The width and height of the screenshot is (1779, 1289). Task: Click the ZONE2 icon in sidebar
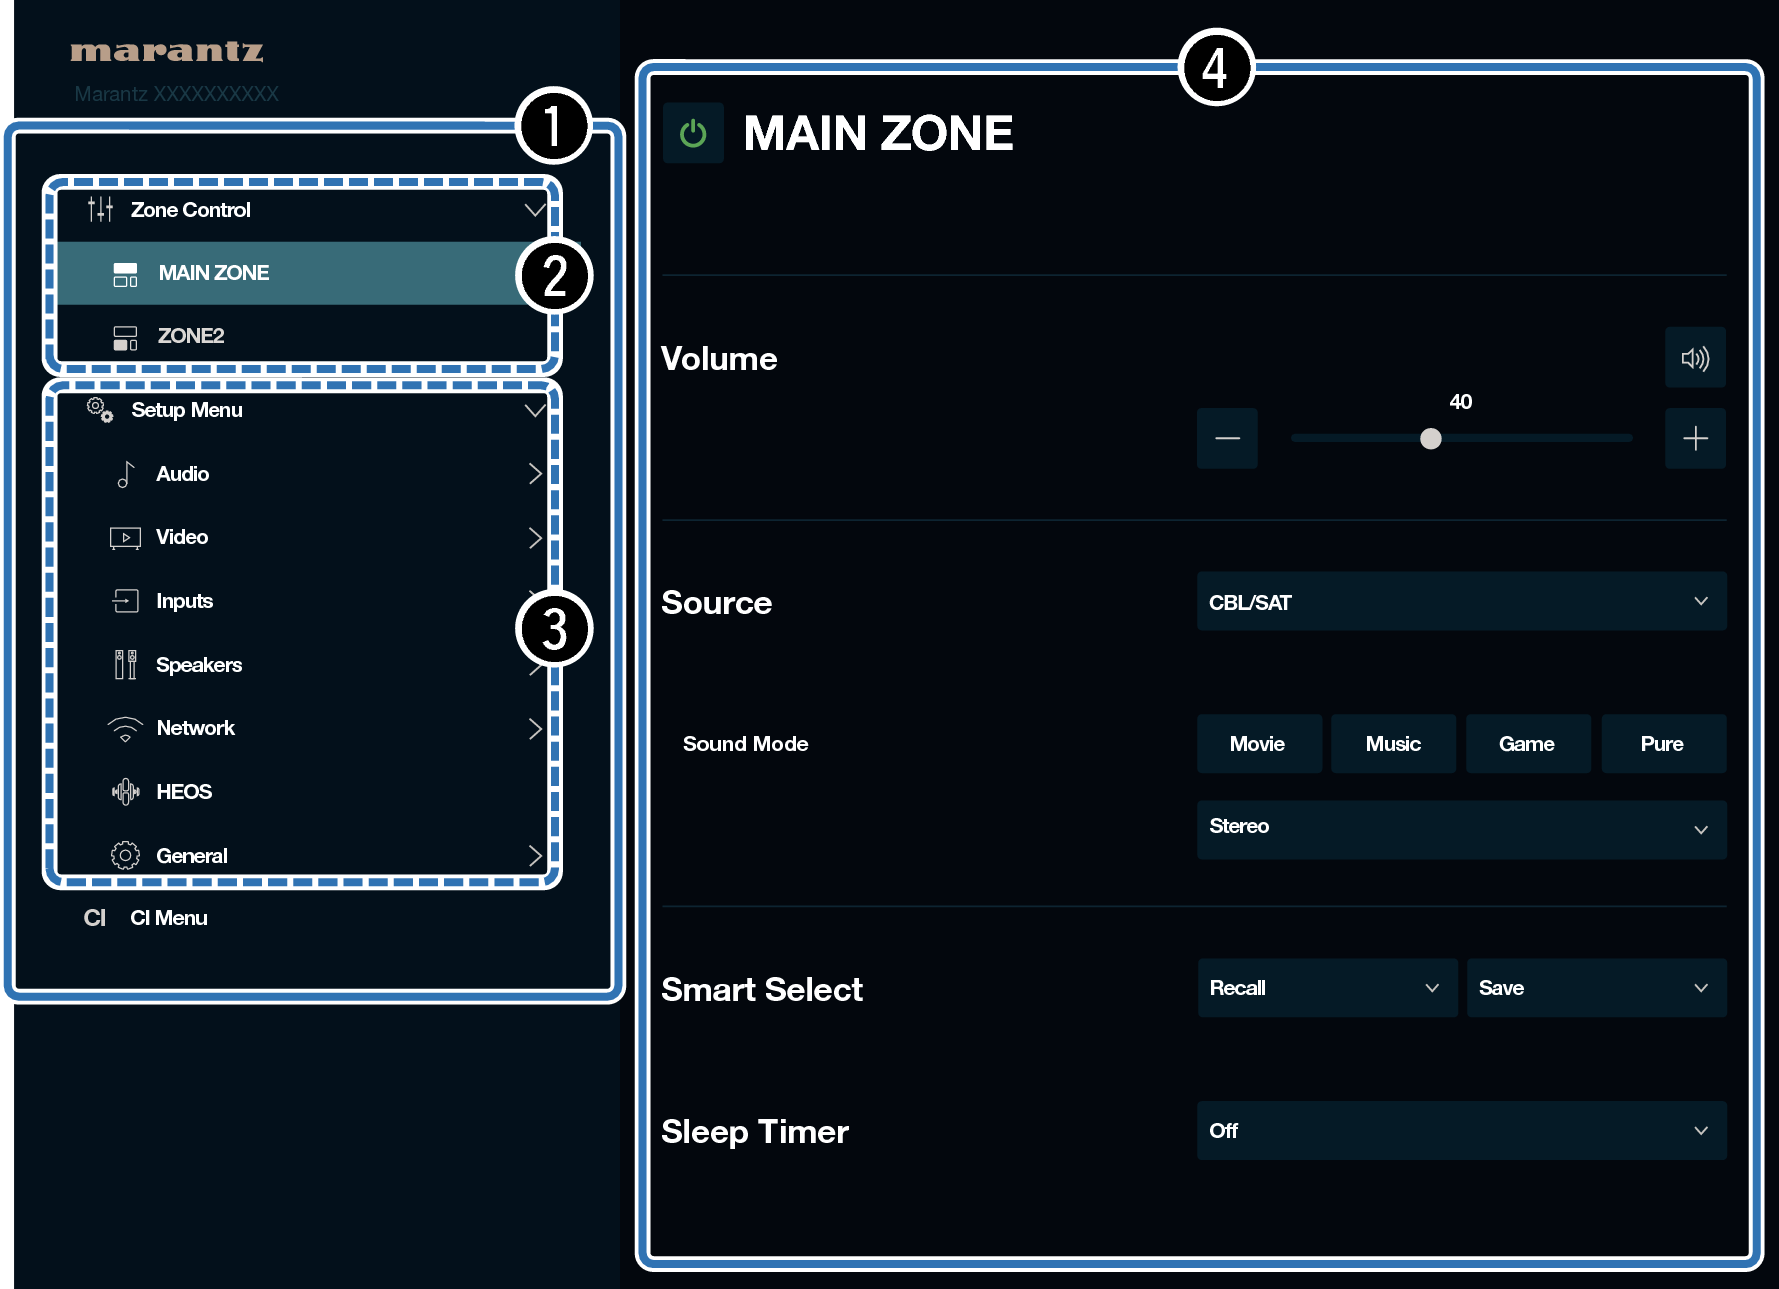tap(125, 337)
